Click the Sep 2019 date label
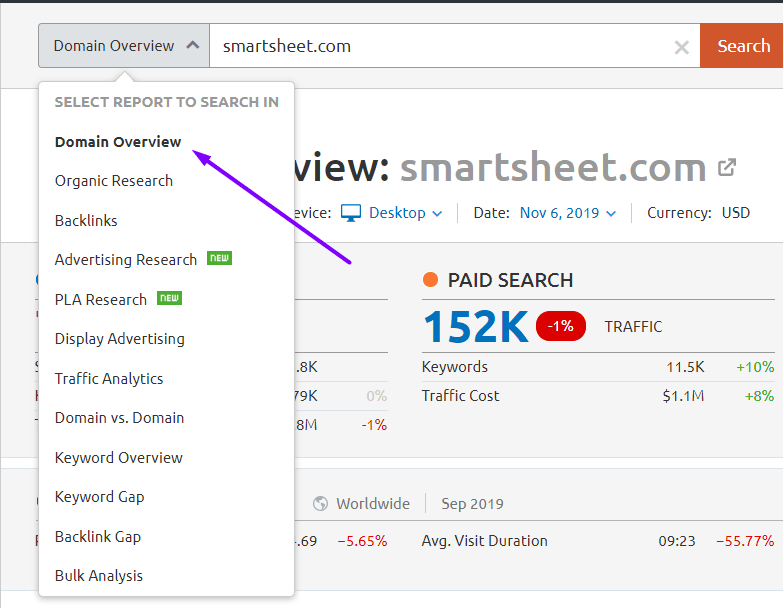Viewport: 783px width, 608px height. click(472, 504)
